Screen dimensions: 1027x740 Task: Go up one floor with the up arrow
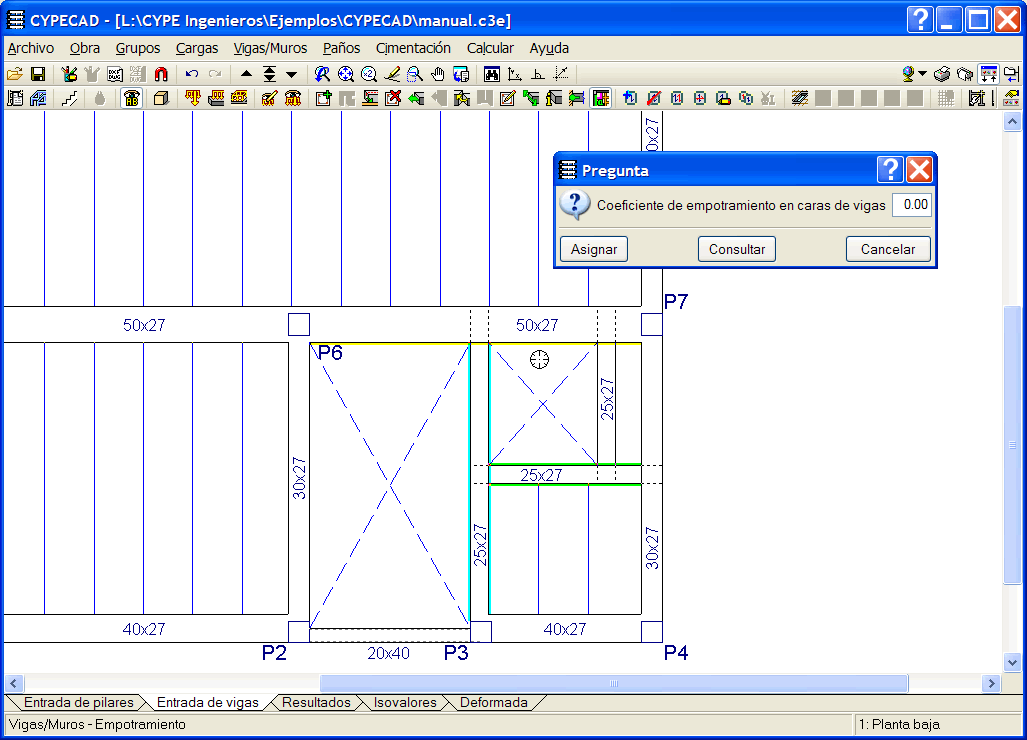(x=246, y=74)
